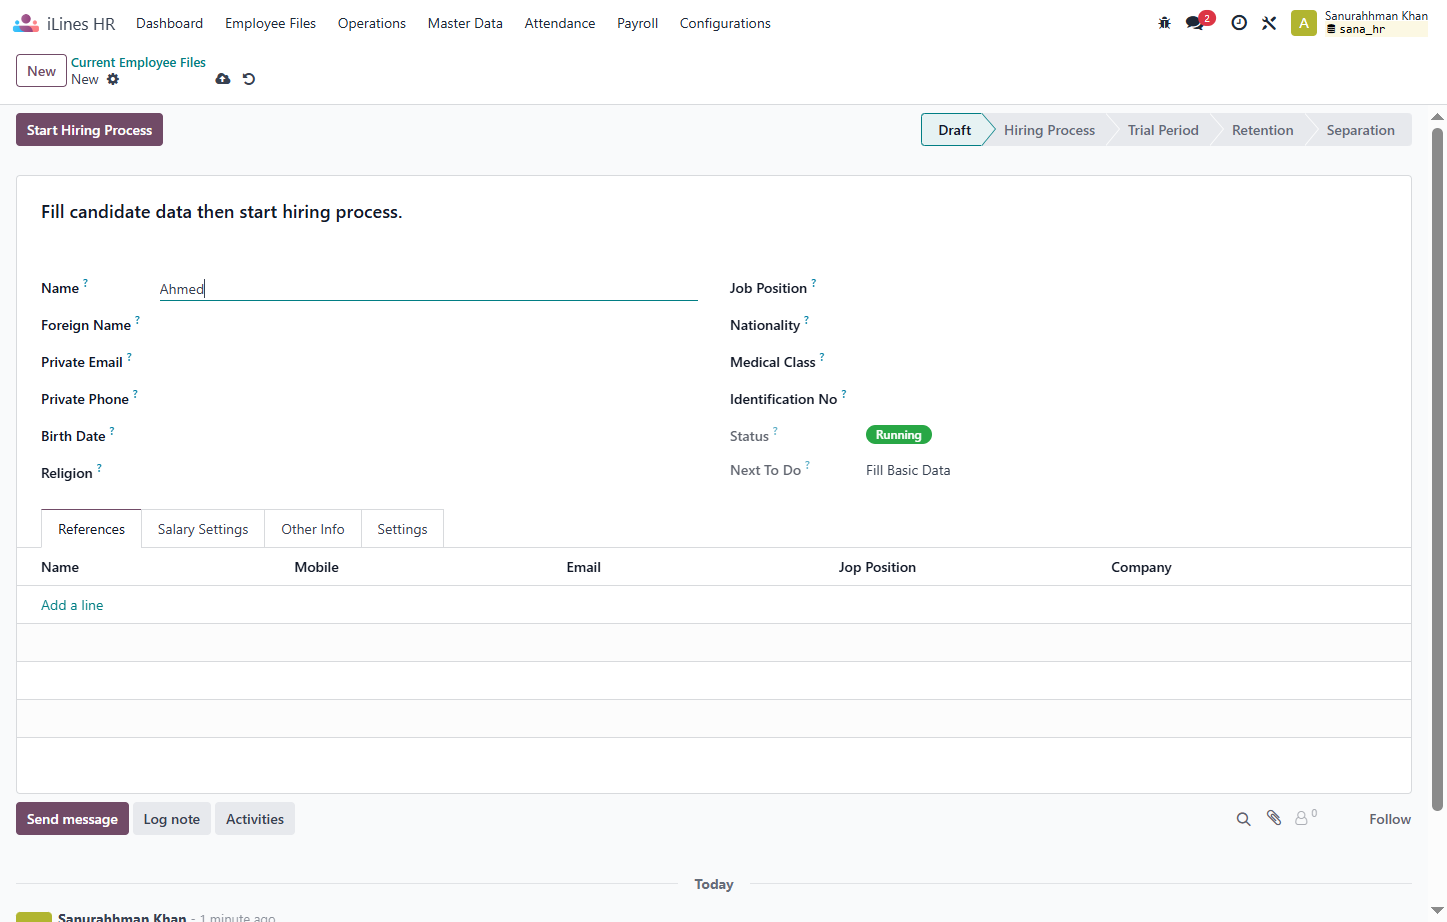This screenshot has height=922, width=1447.
Task: Open the debug bug icon menu
Action: 1164,23
